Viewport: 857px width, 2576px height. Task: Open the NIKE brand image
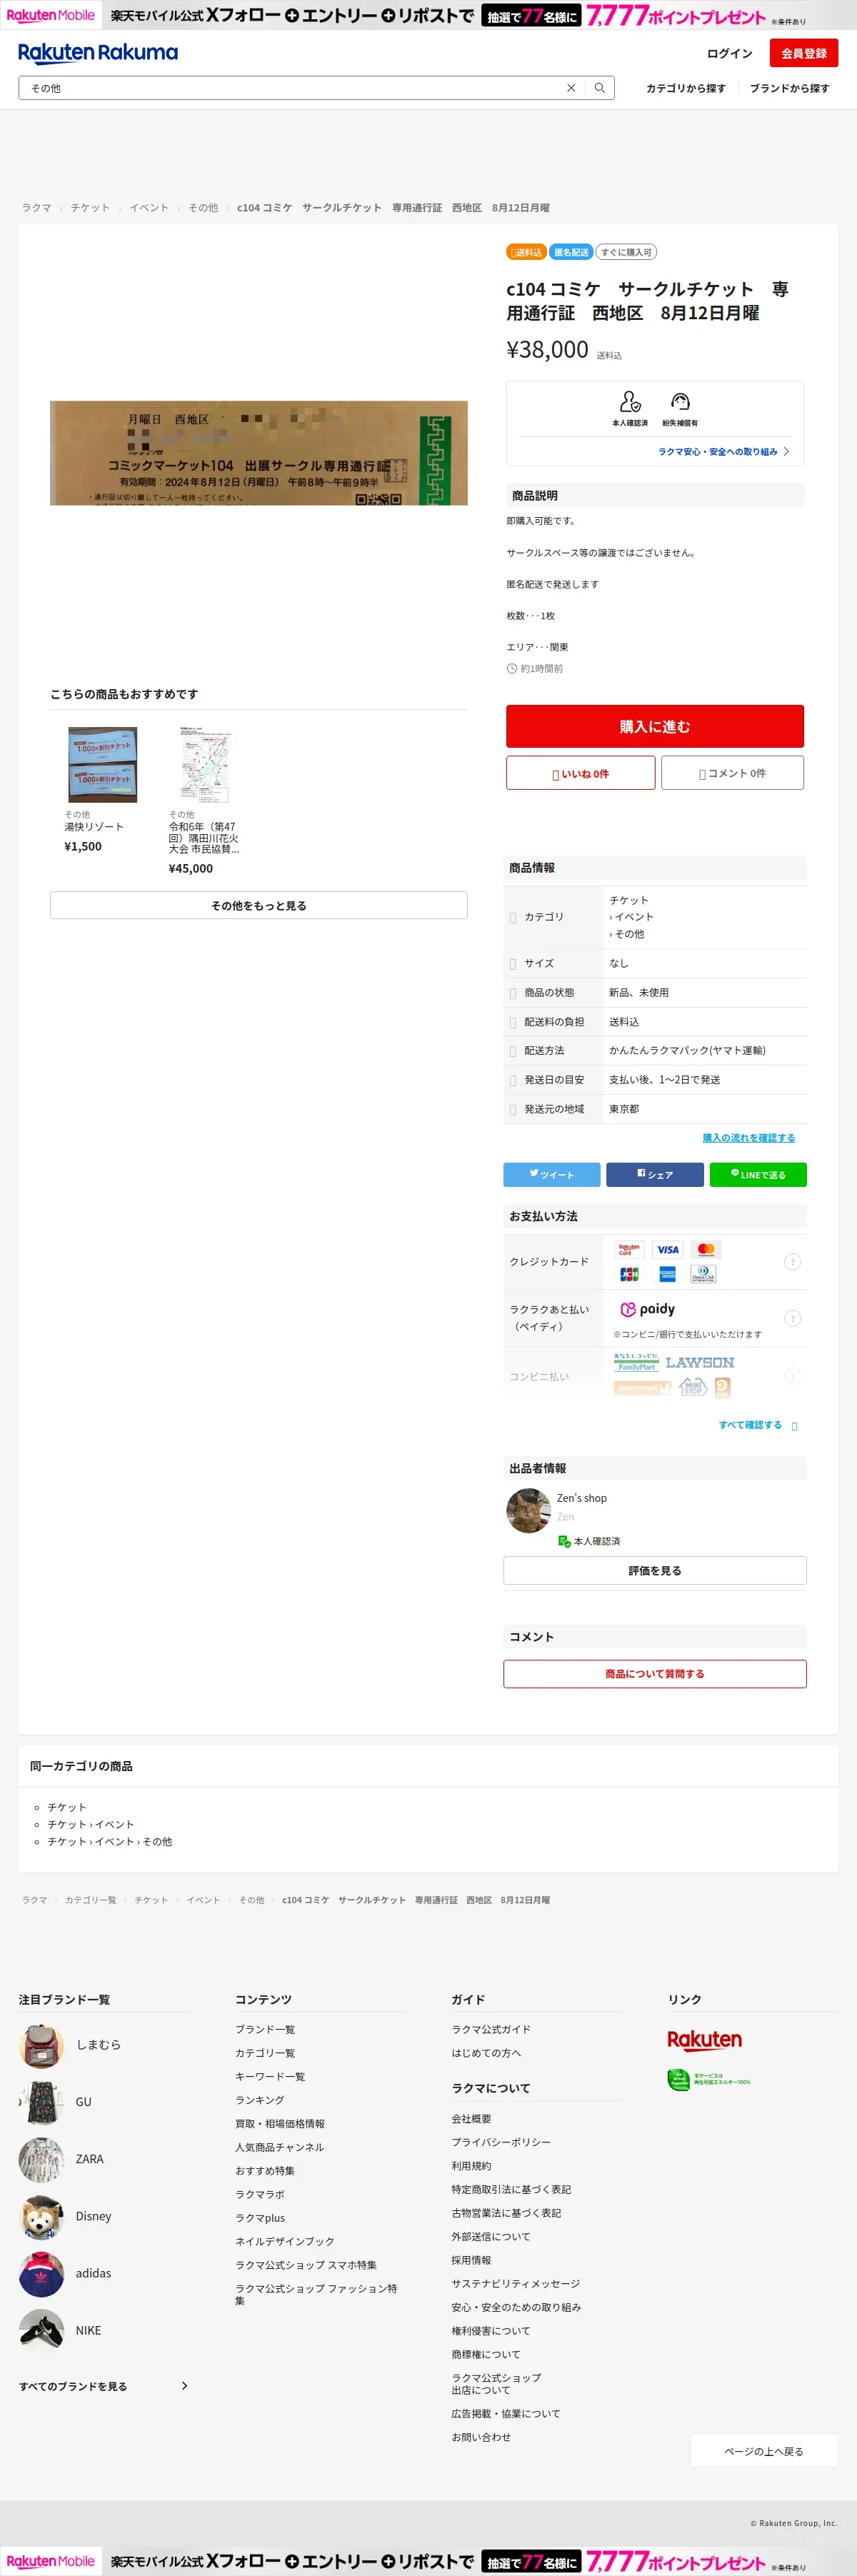(x=41, y=2331)
